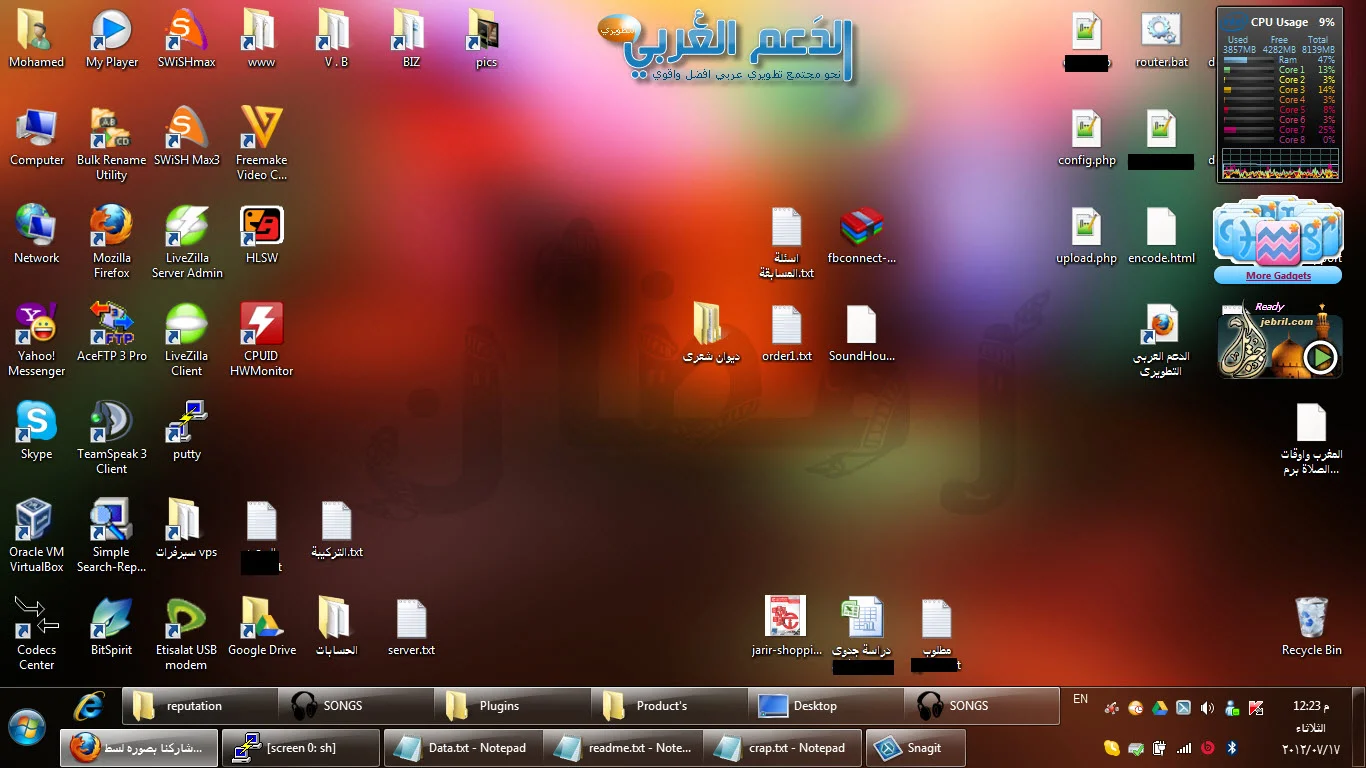
Task: Click the Internet Explorer quick launch icon
Action: click(89, 706)
